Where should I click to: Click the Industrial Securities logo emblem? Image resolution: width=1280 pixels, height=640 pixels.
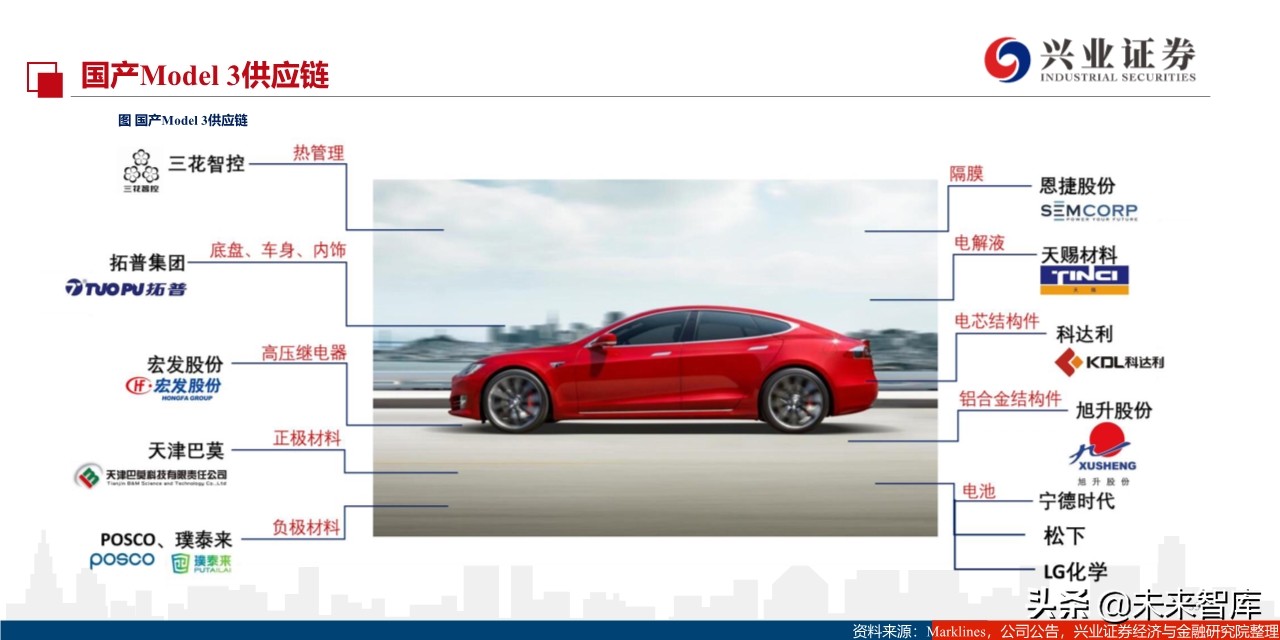point(1006,60)
